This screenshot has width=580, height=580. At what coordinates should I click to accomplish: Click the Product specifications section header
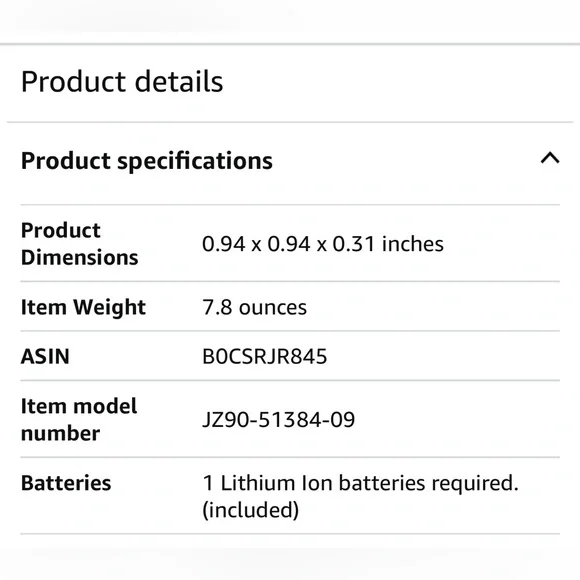pos(290,161)
